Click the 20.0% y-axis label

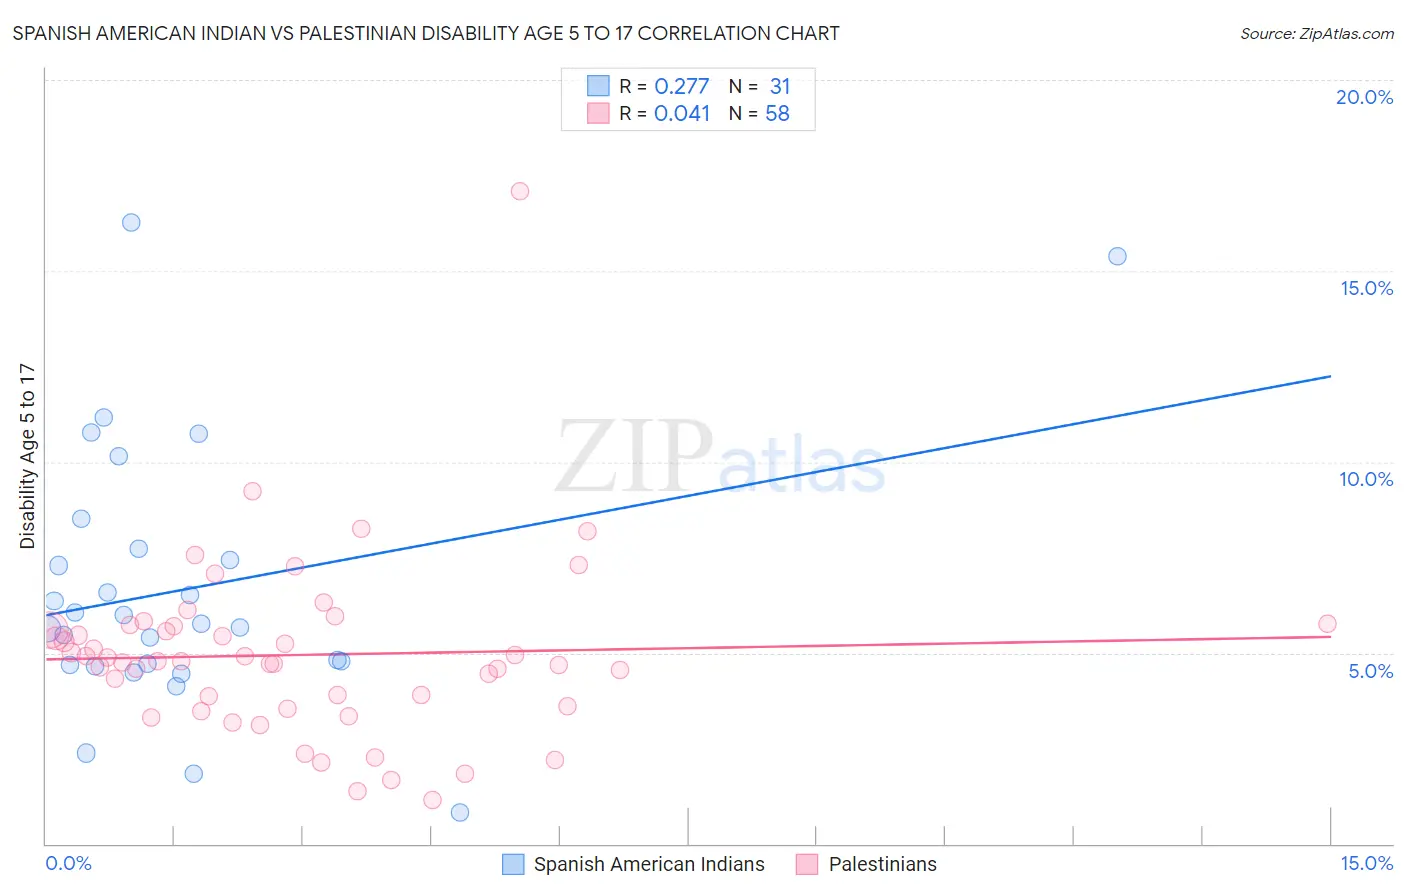coord(1364,97)
